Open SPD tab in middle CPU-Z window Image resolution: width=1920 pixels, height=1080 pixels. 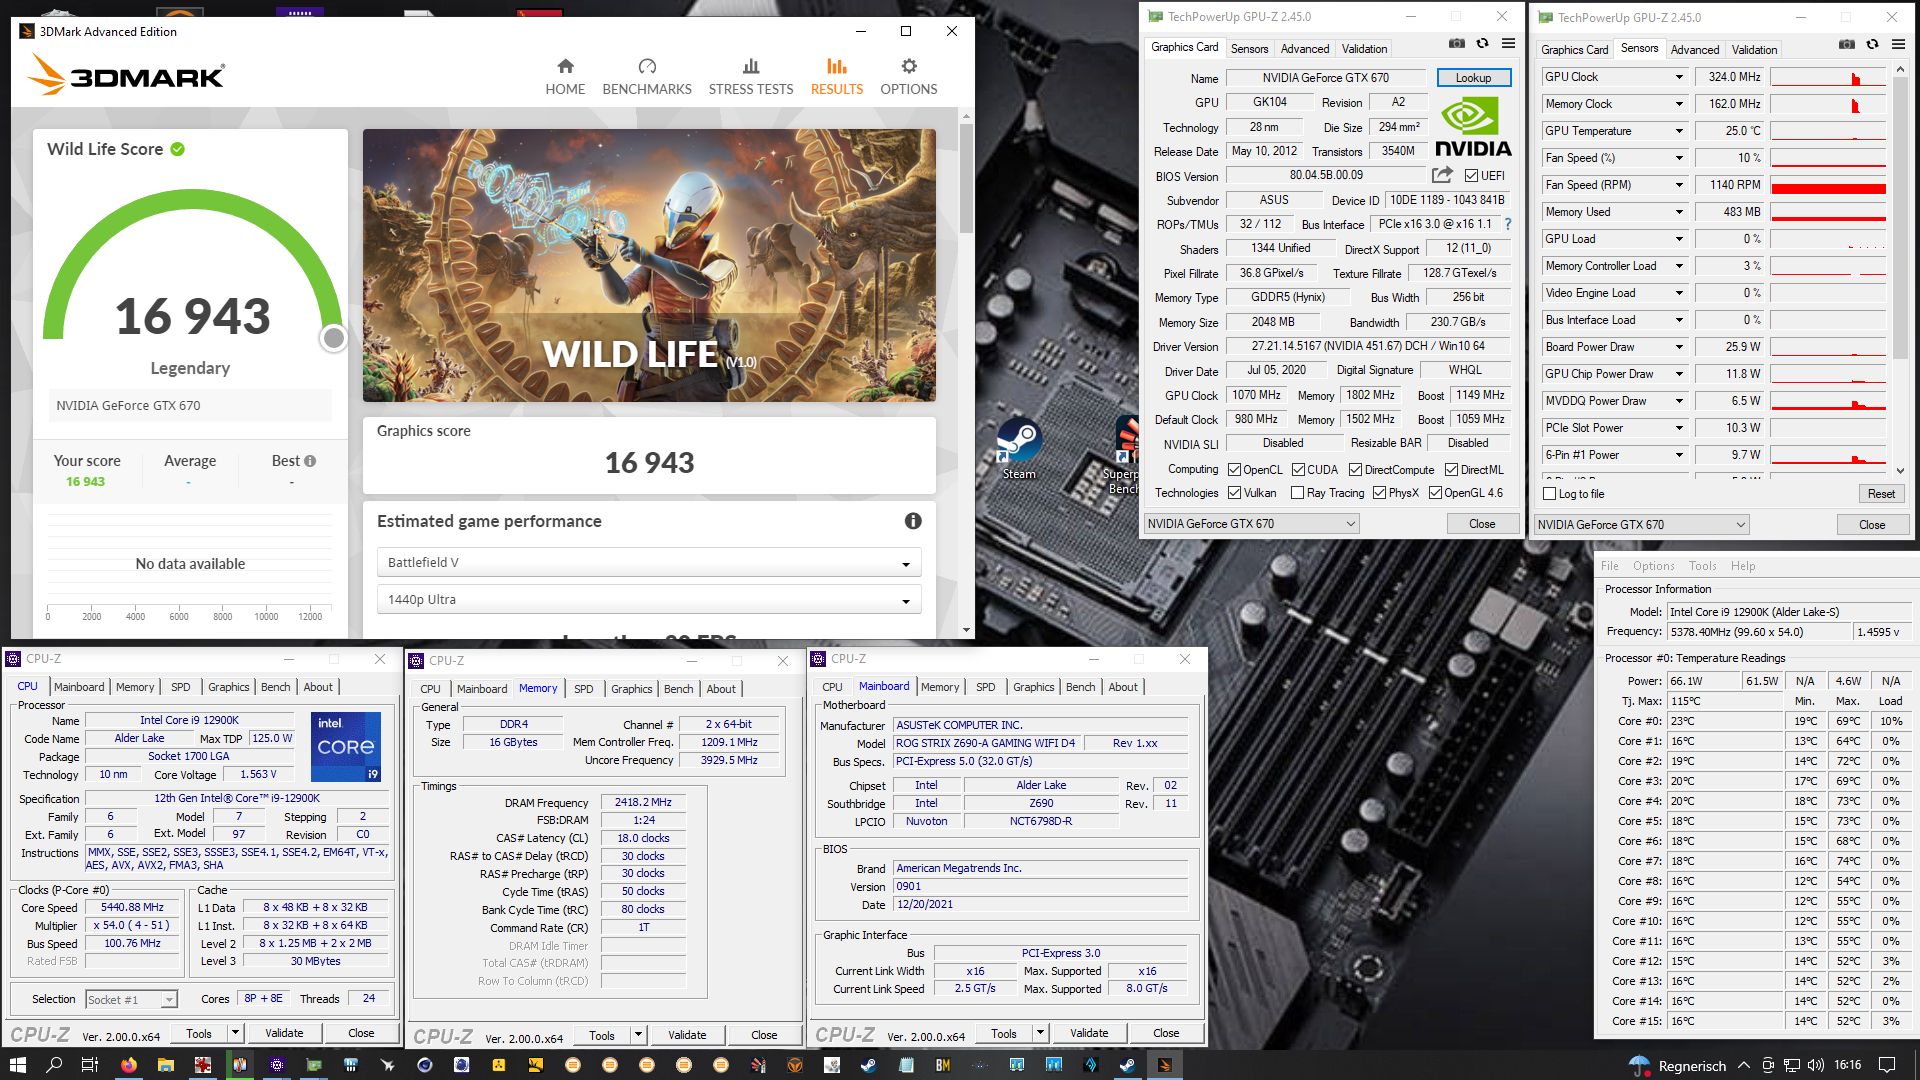tap(584, 689)
